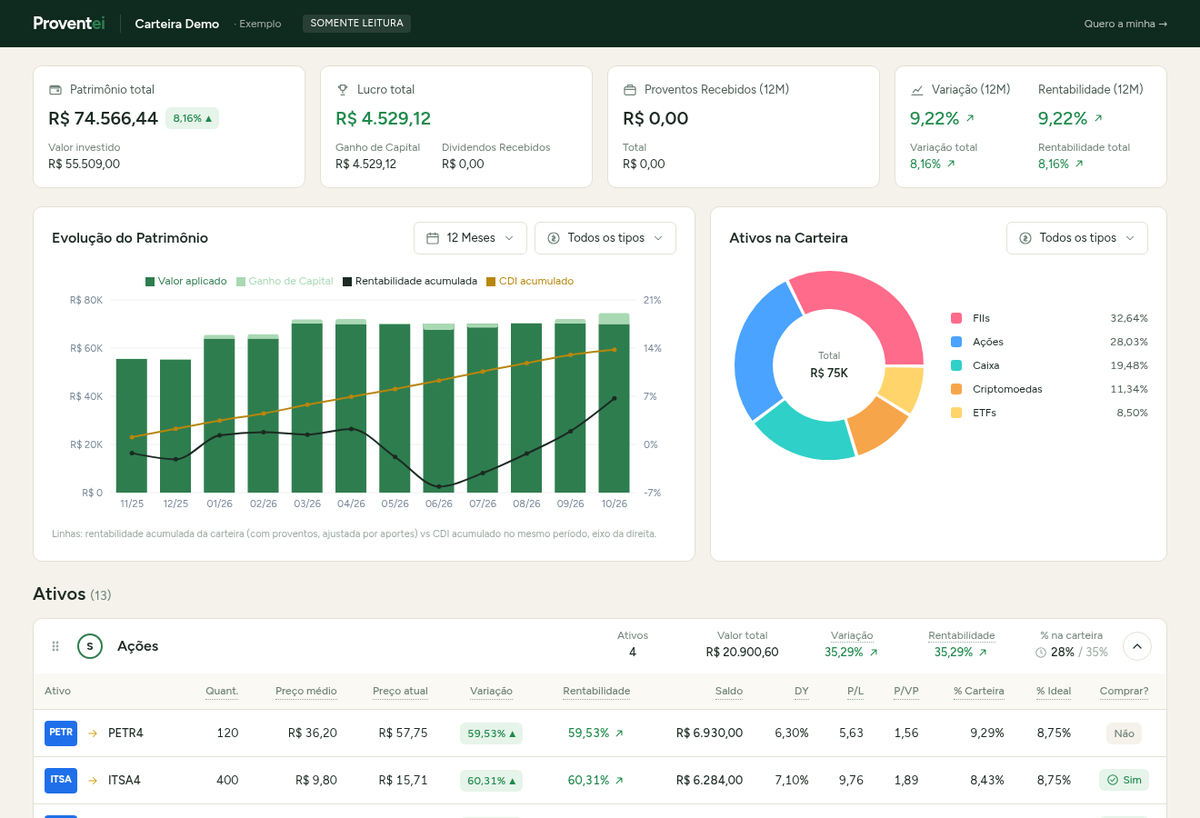Click the Sim buy badge for ITSA4

tap(1124, 780)
